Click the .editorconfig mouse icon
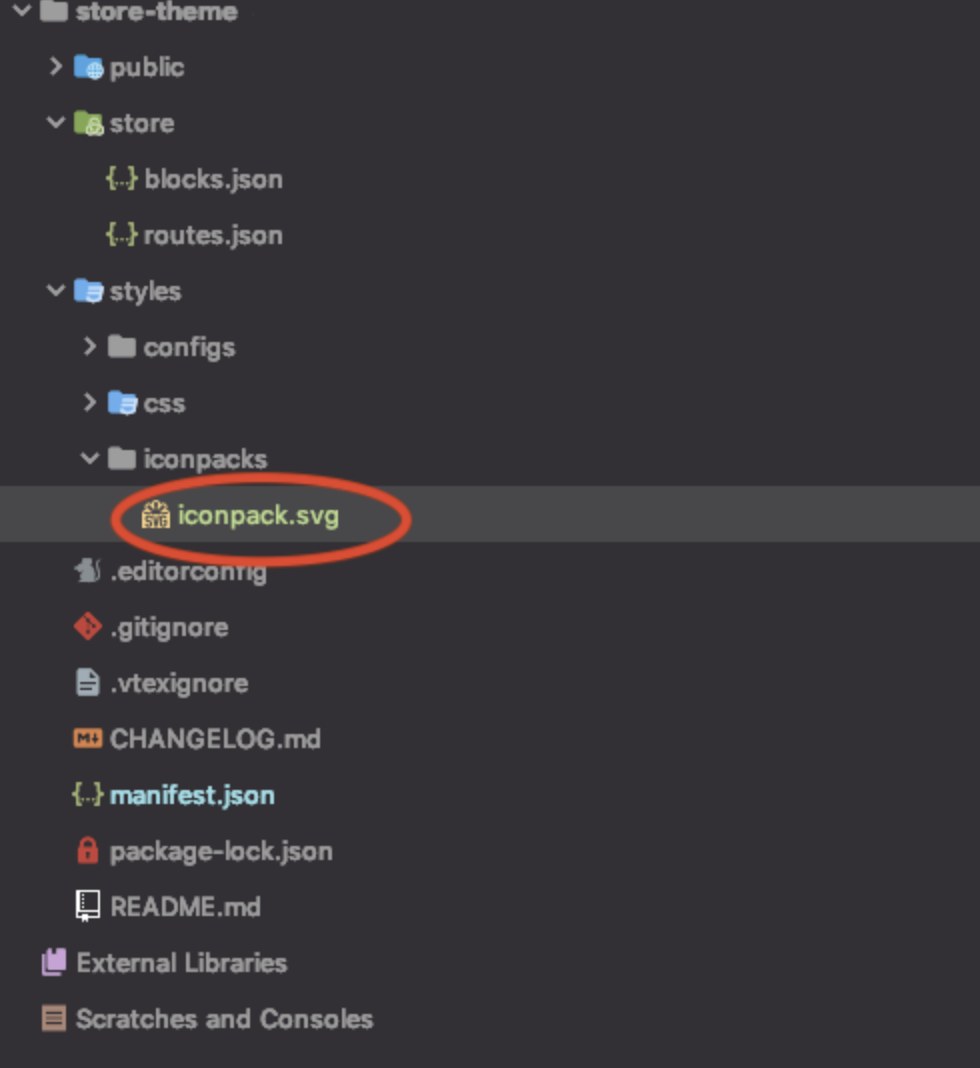 coord(87,571)
